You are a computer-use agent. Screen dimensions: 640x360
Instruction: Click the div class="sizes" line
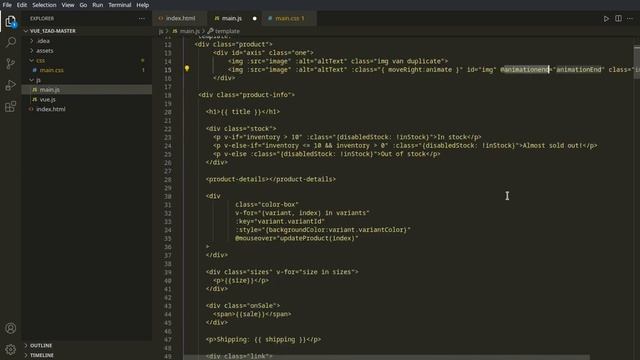(282, 272)
